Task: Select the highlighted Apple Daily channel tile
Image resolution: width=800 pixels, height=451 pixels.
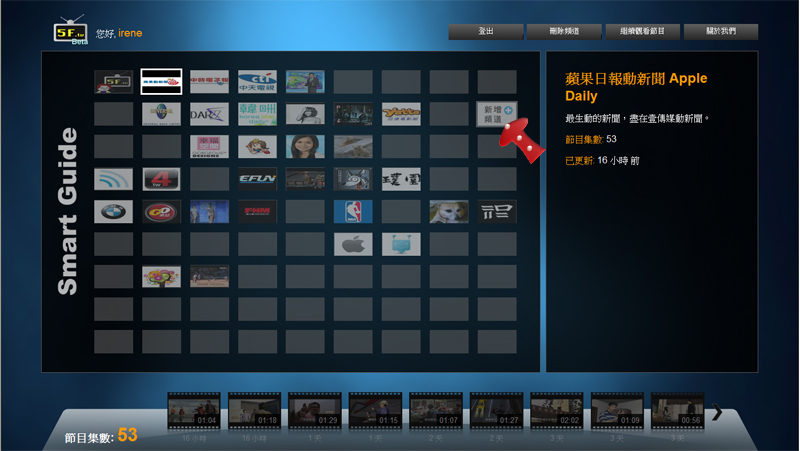Action: [161, 82]
